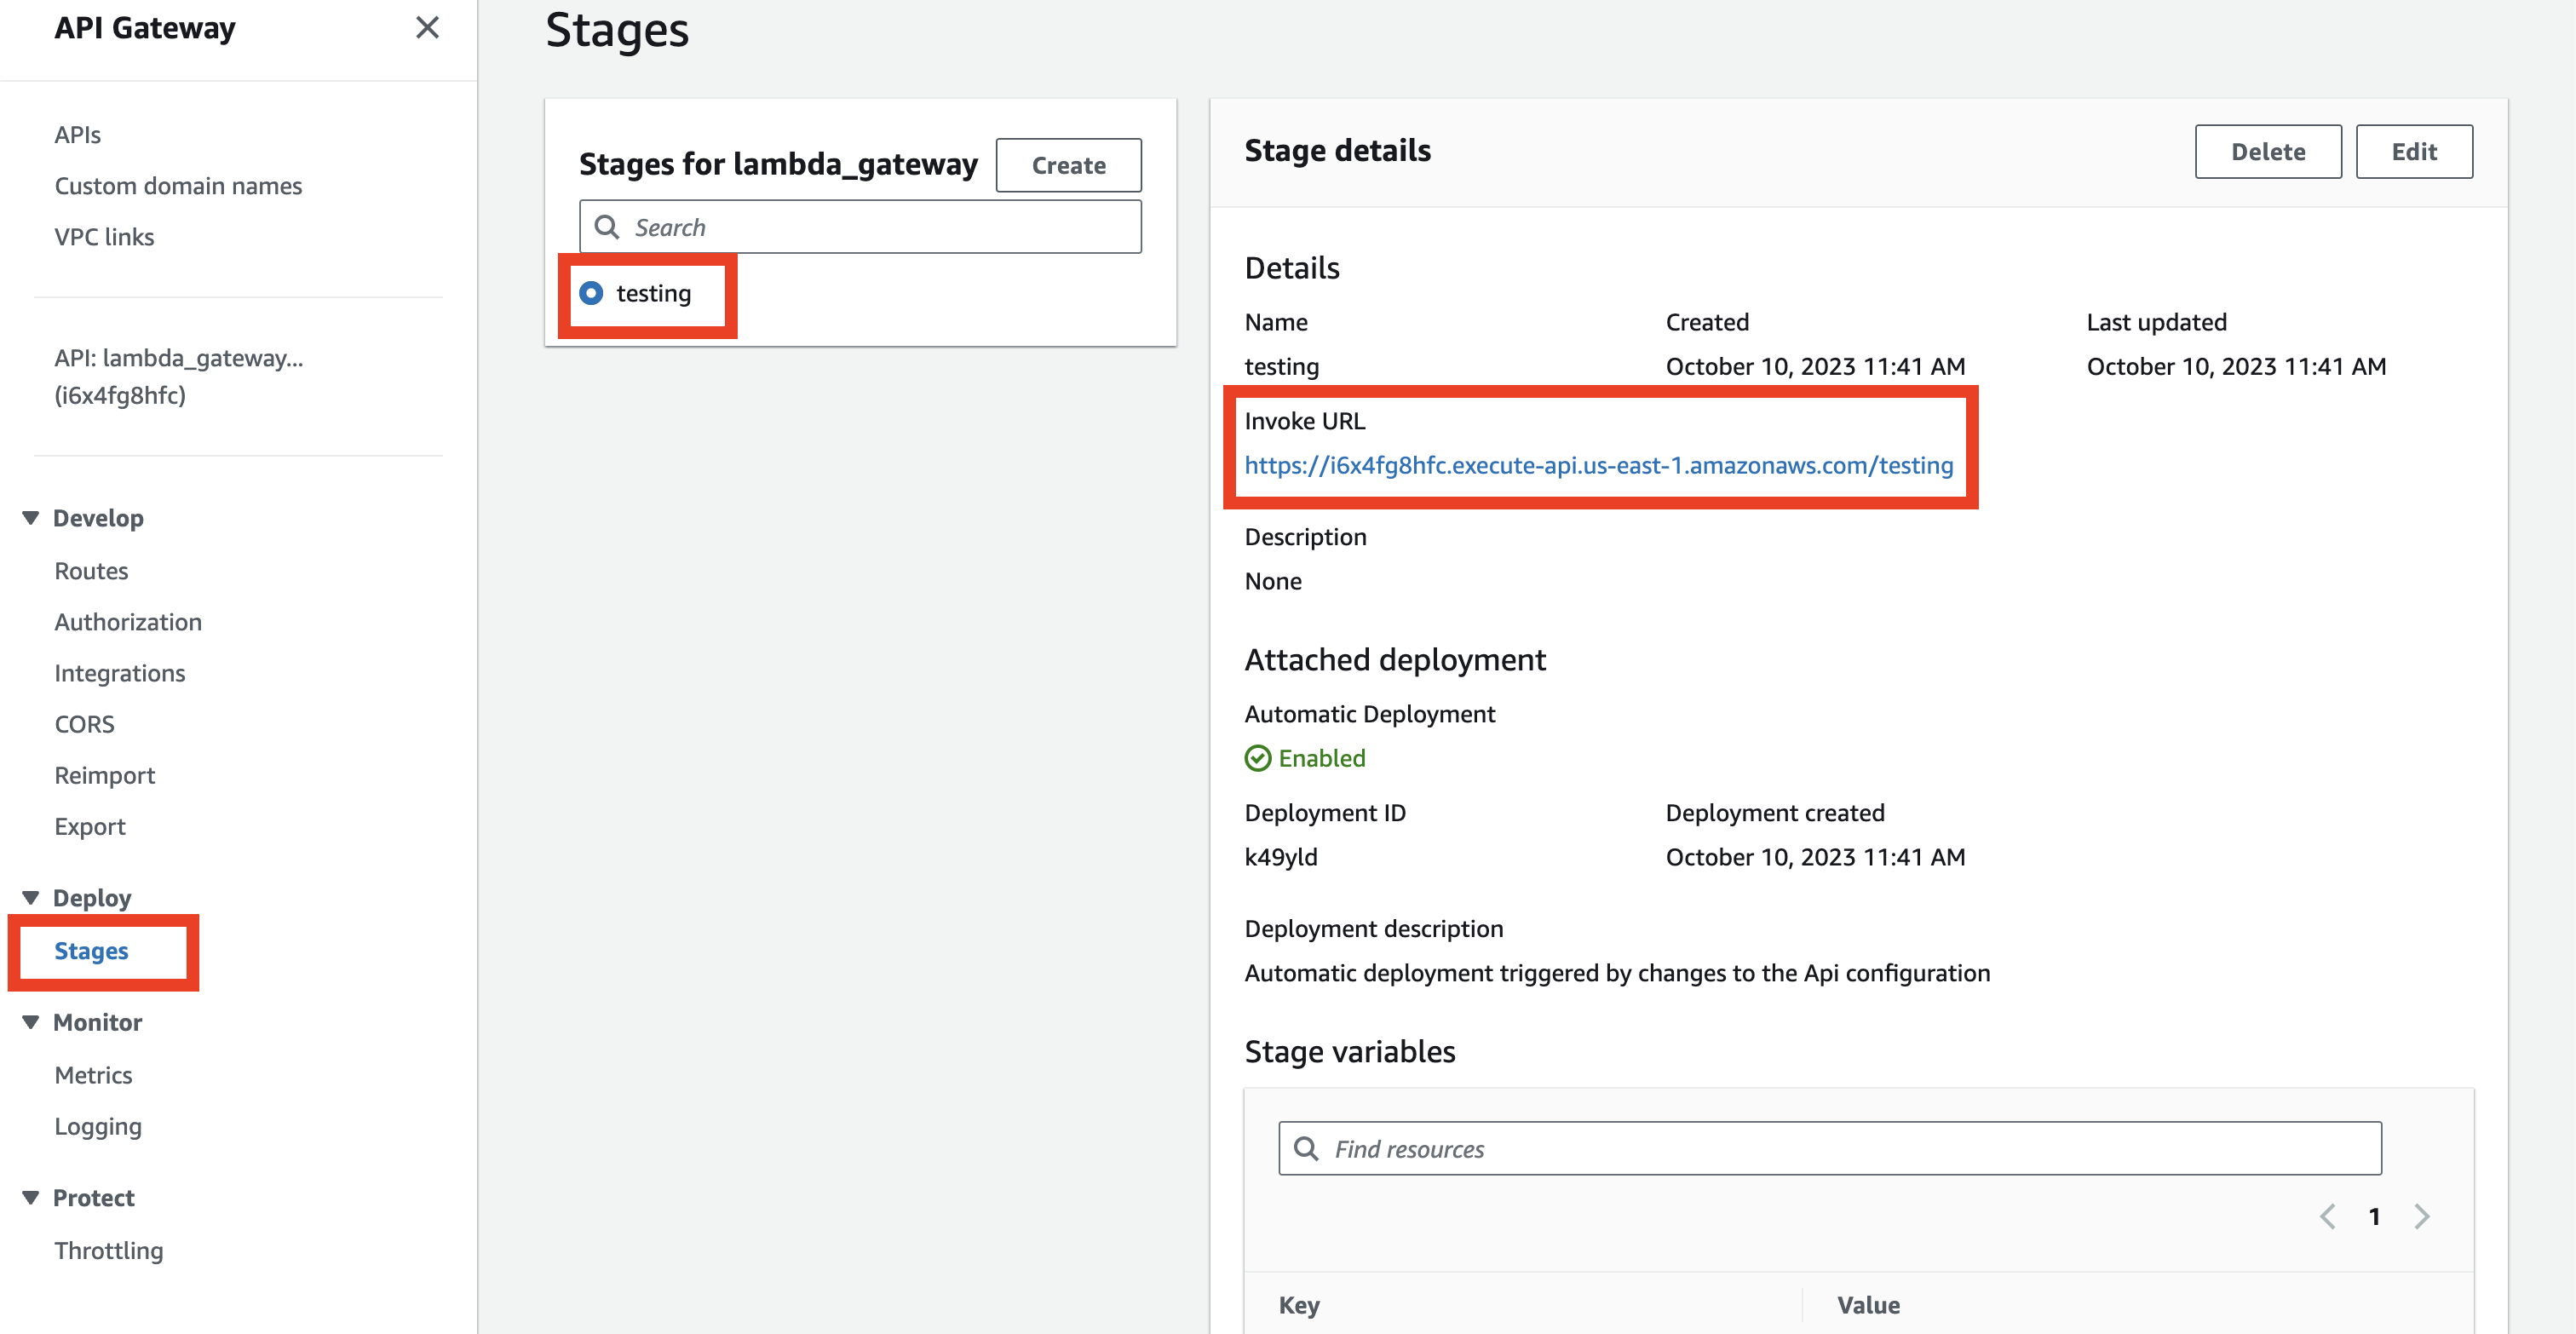Image resolution: width=2576 pixels, height=1334 pixels.
Task: Click the previous page chevron under Stage variables
Action: tap(2329, 1216)
